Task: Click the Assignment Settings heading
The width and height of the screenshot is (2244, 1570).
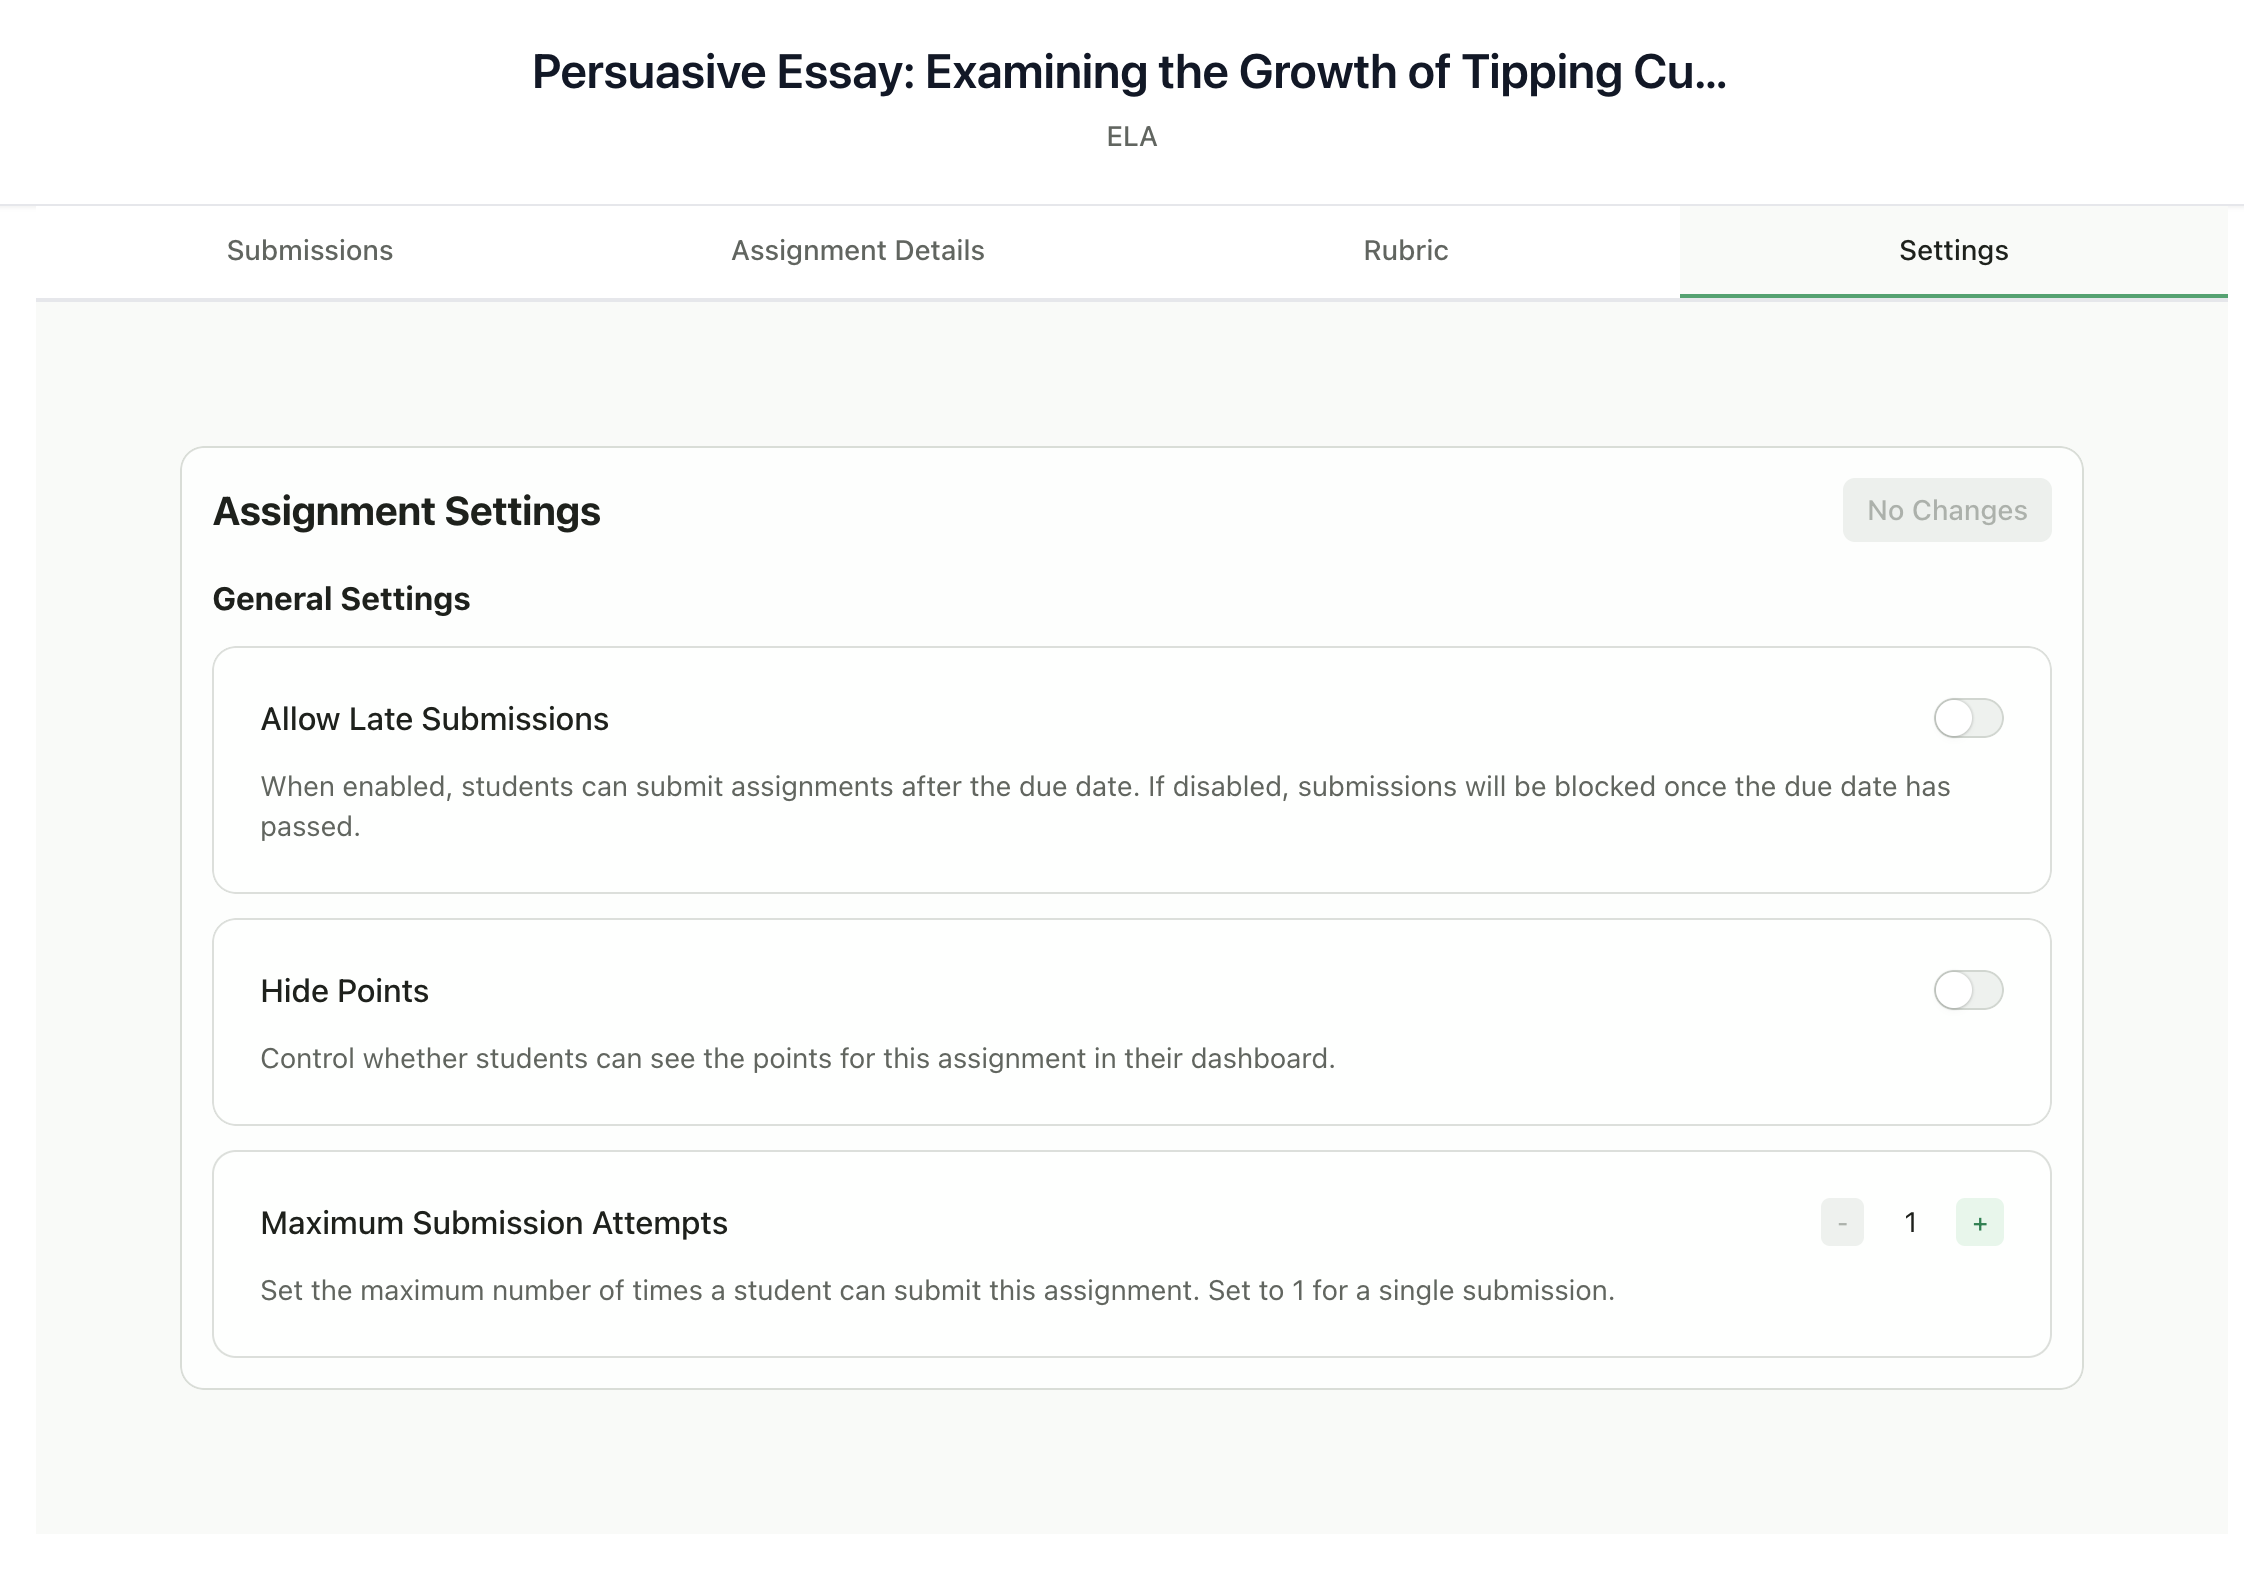Action: click(x=406, y=511)
